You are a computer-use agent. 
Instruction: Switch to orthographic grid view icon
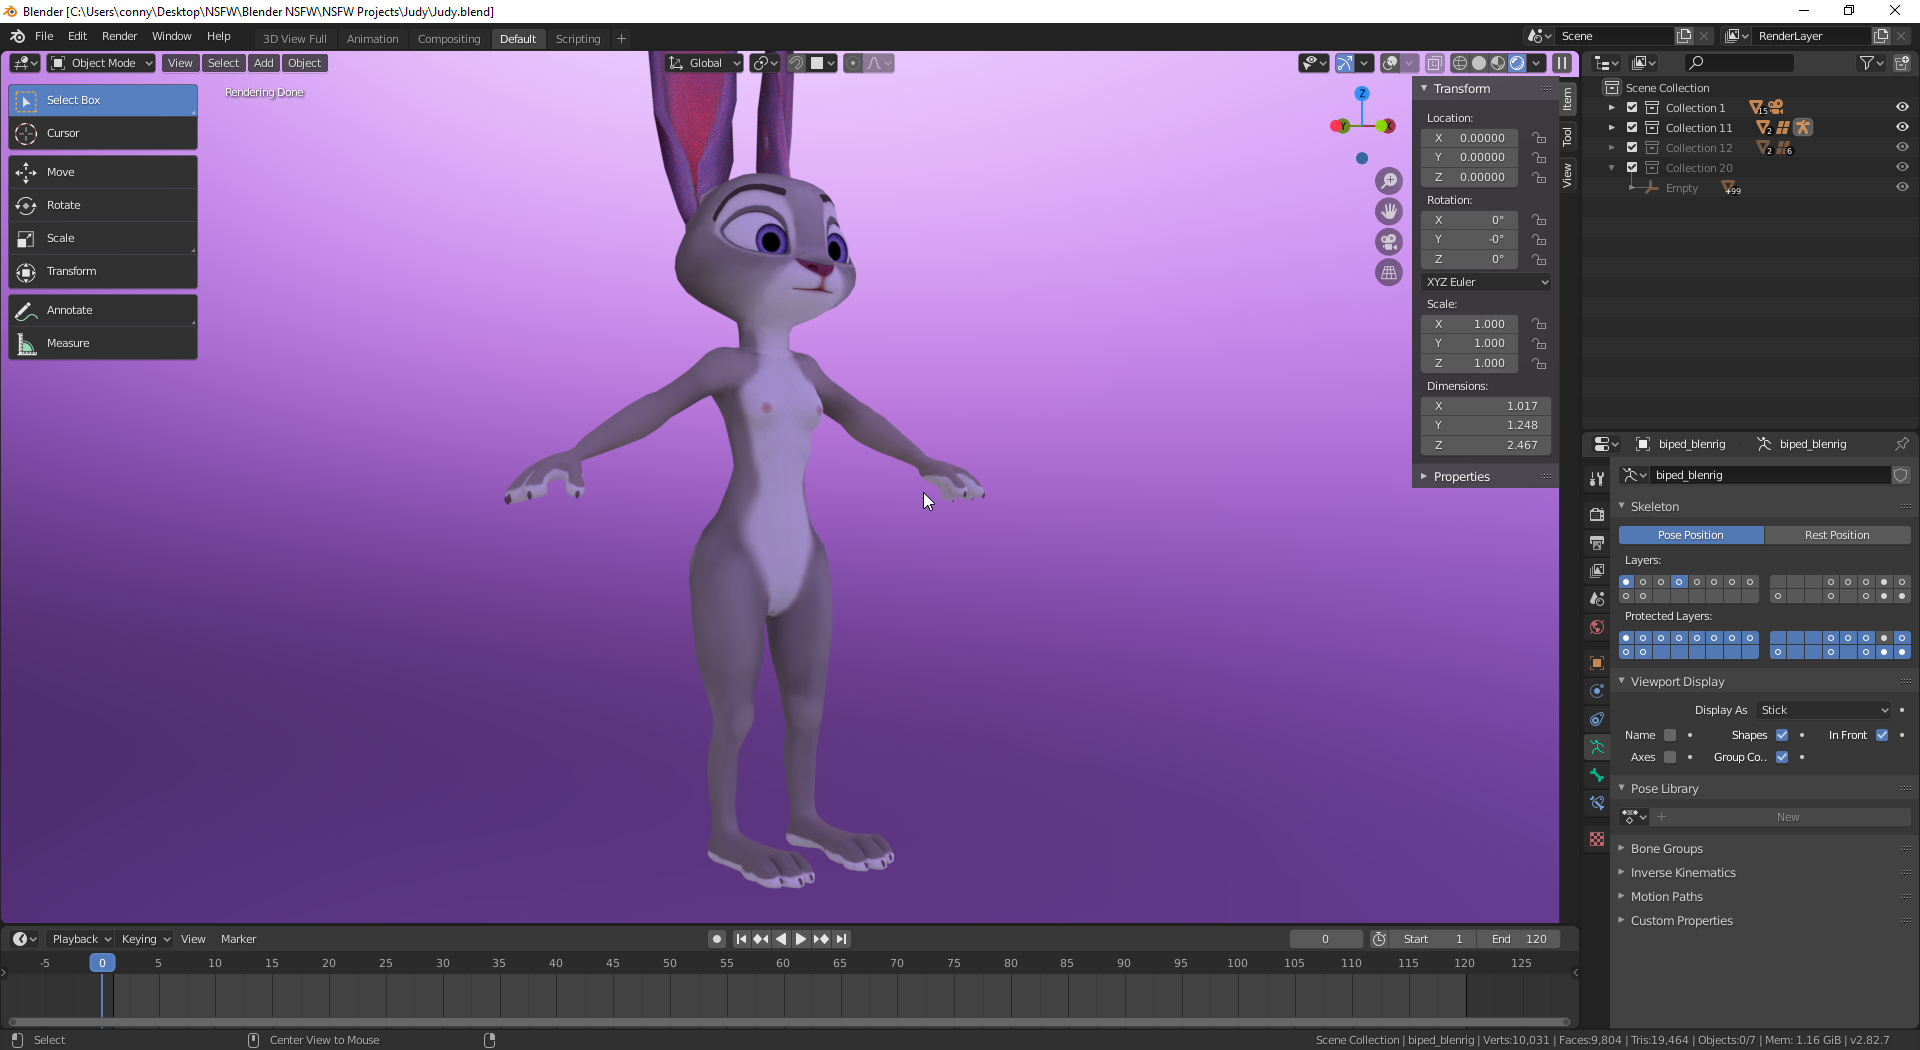point(1389,273)
